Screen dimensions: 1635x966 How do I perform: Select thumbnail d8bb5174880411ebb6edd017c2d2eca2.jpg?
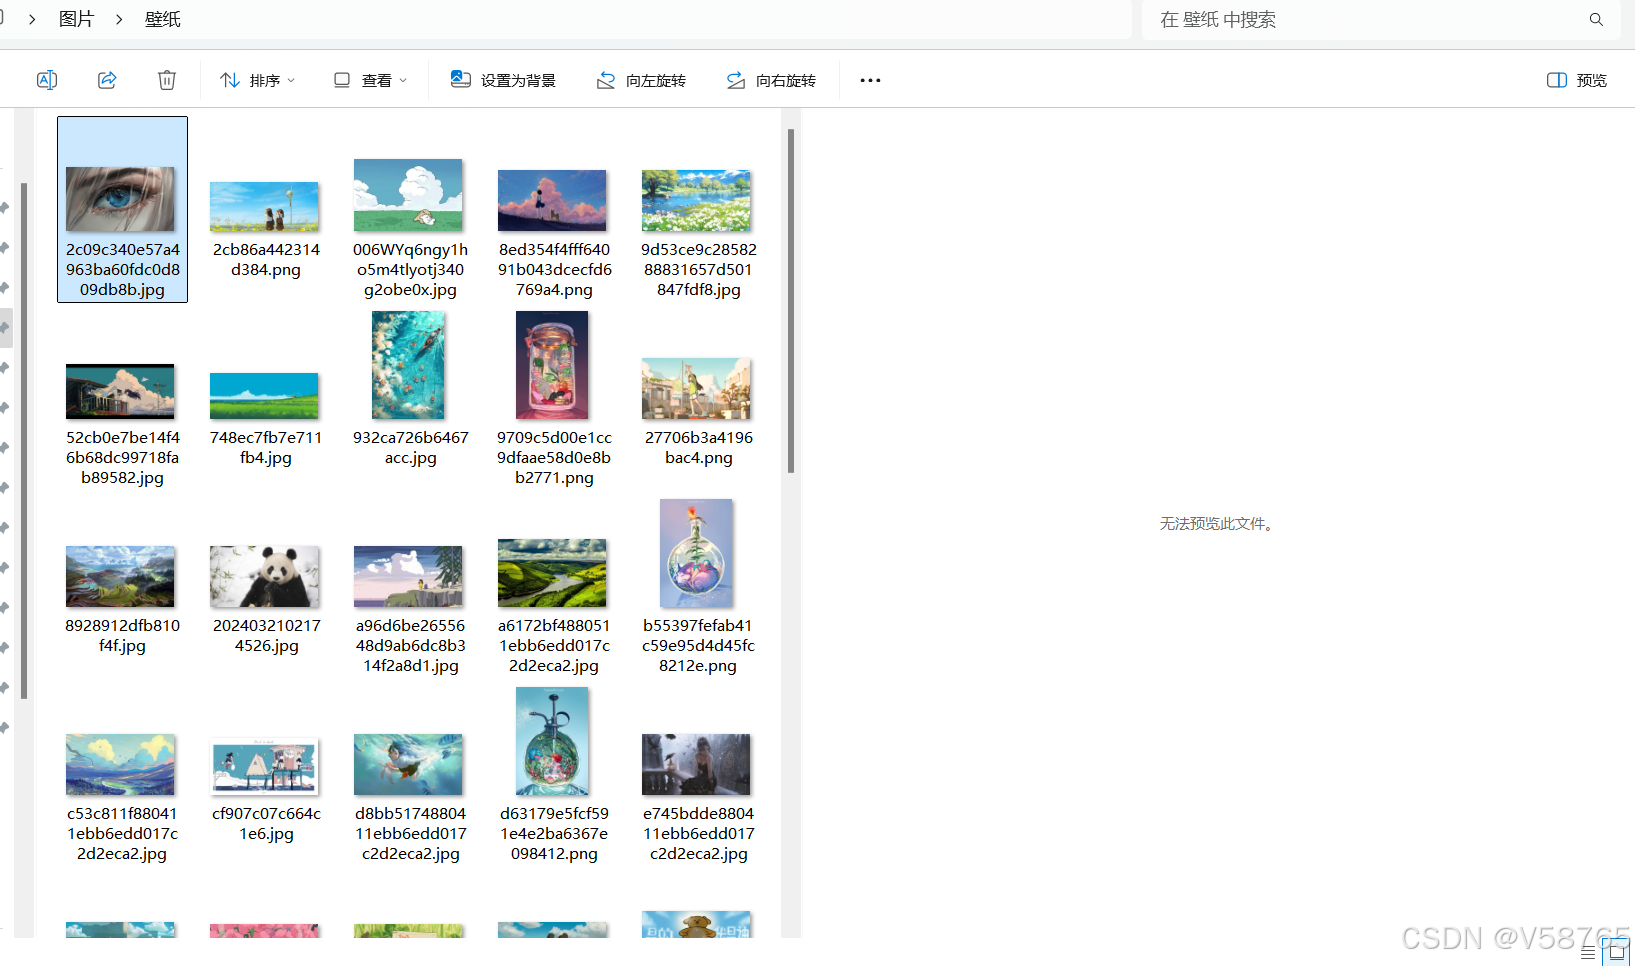tap(408, 765)
